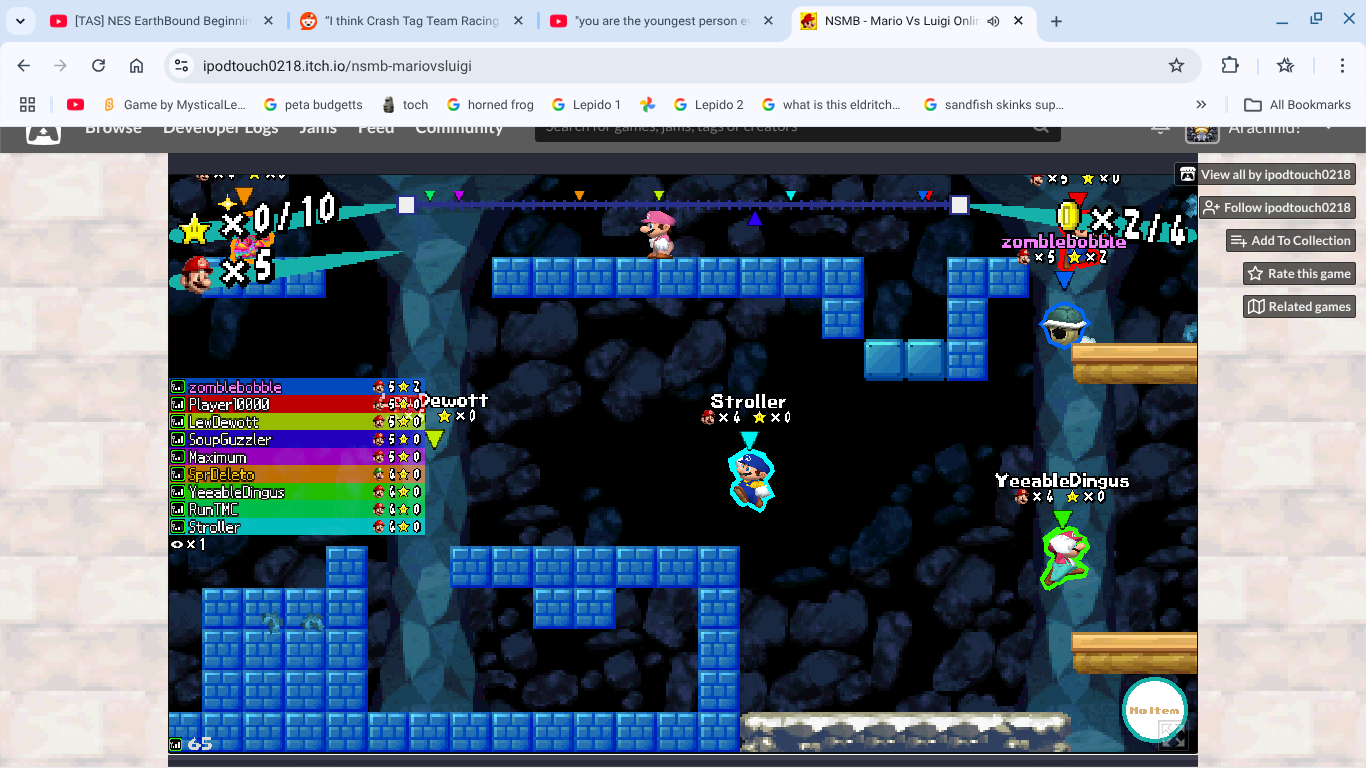Open the horned frog bookmark

(490, 104)
